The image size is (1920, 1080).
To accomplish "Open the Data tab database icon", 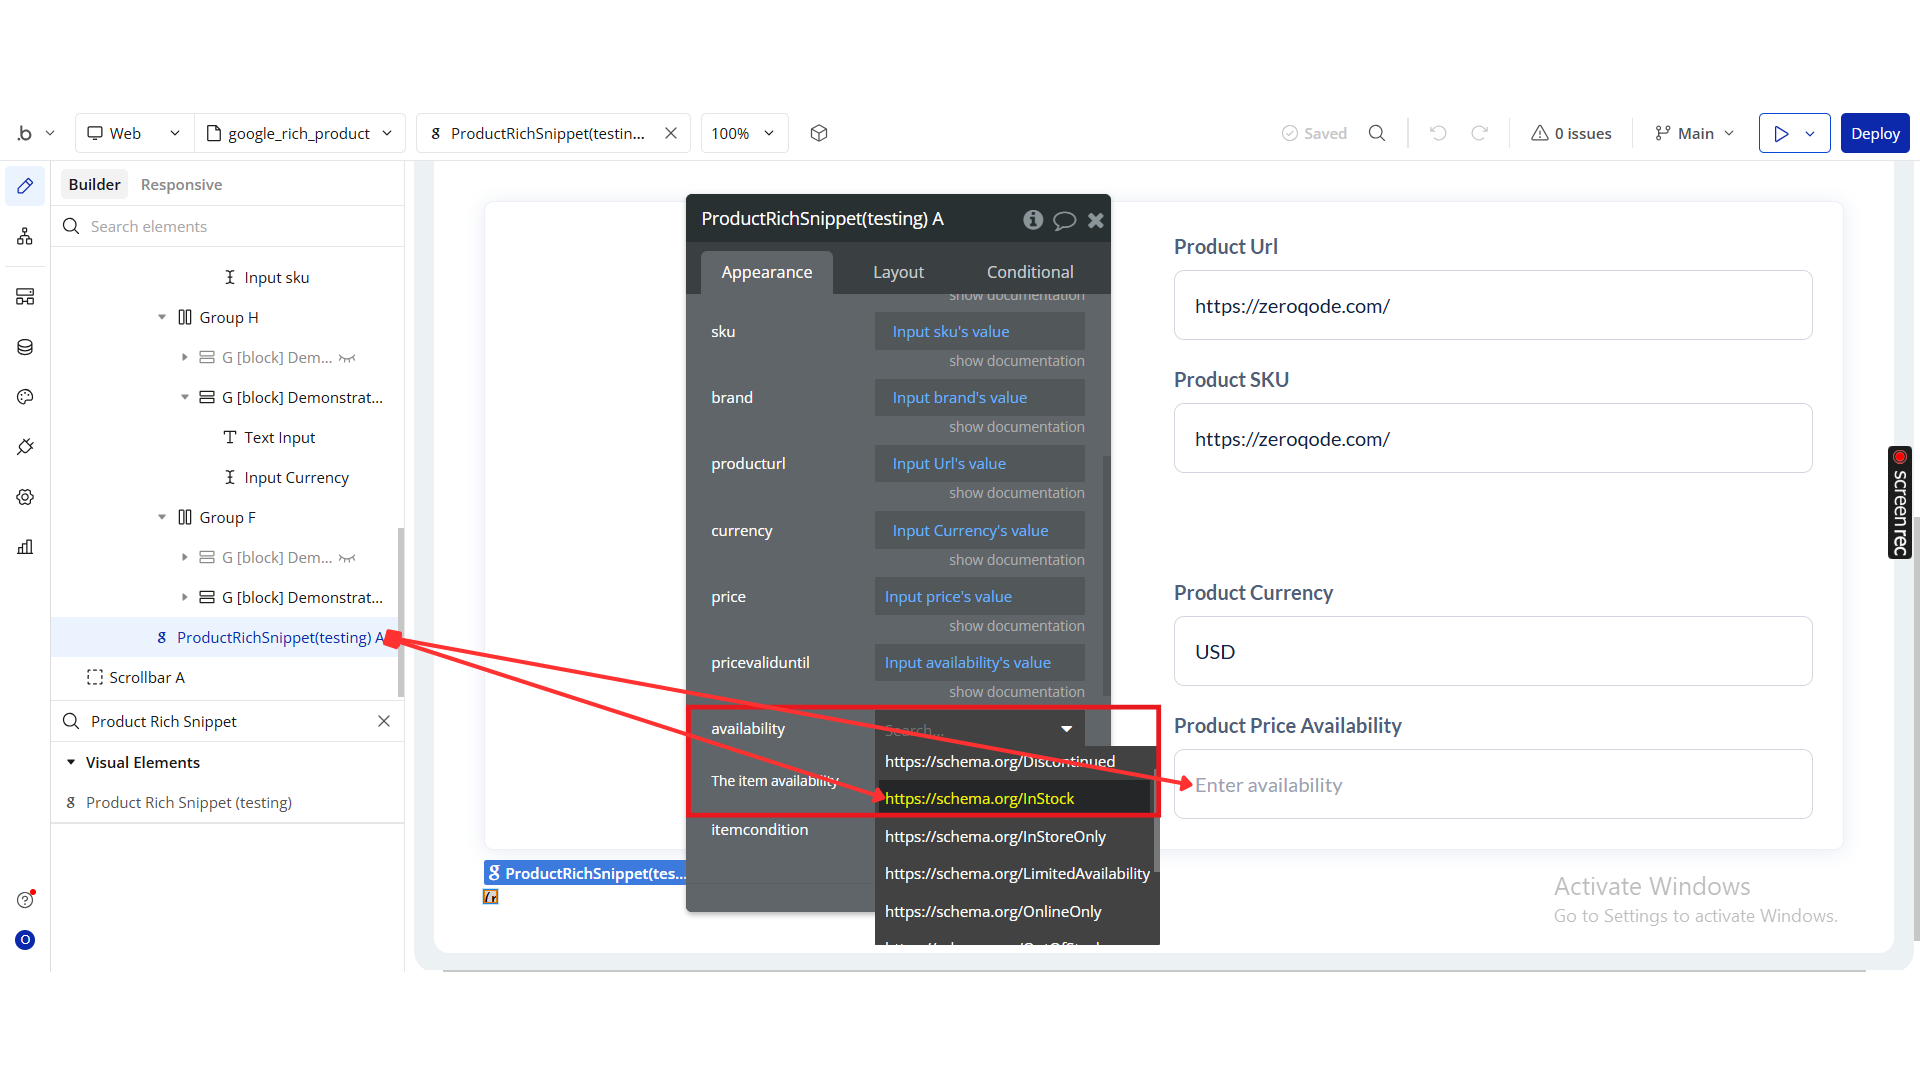I will click(x=25, y=347).
